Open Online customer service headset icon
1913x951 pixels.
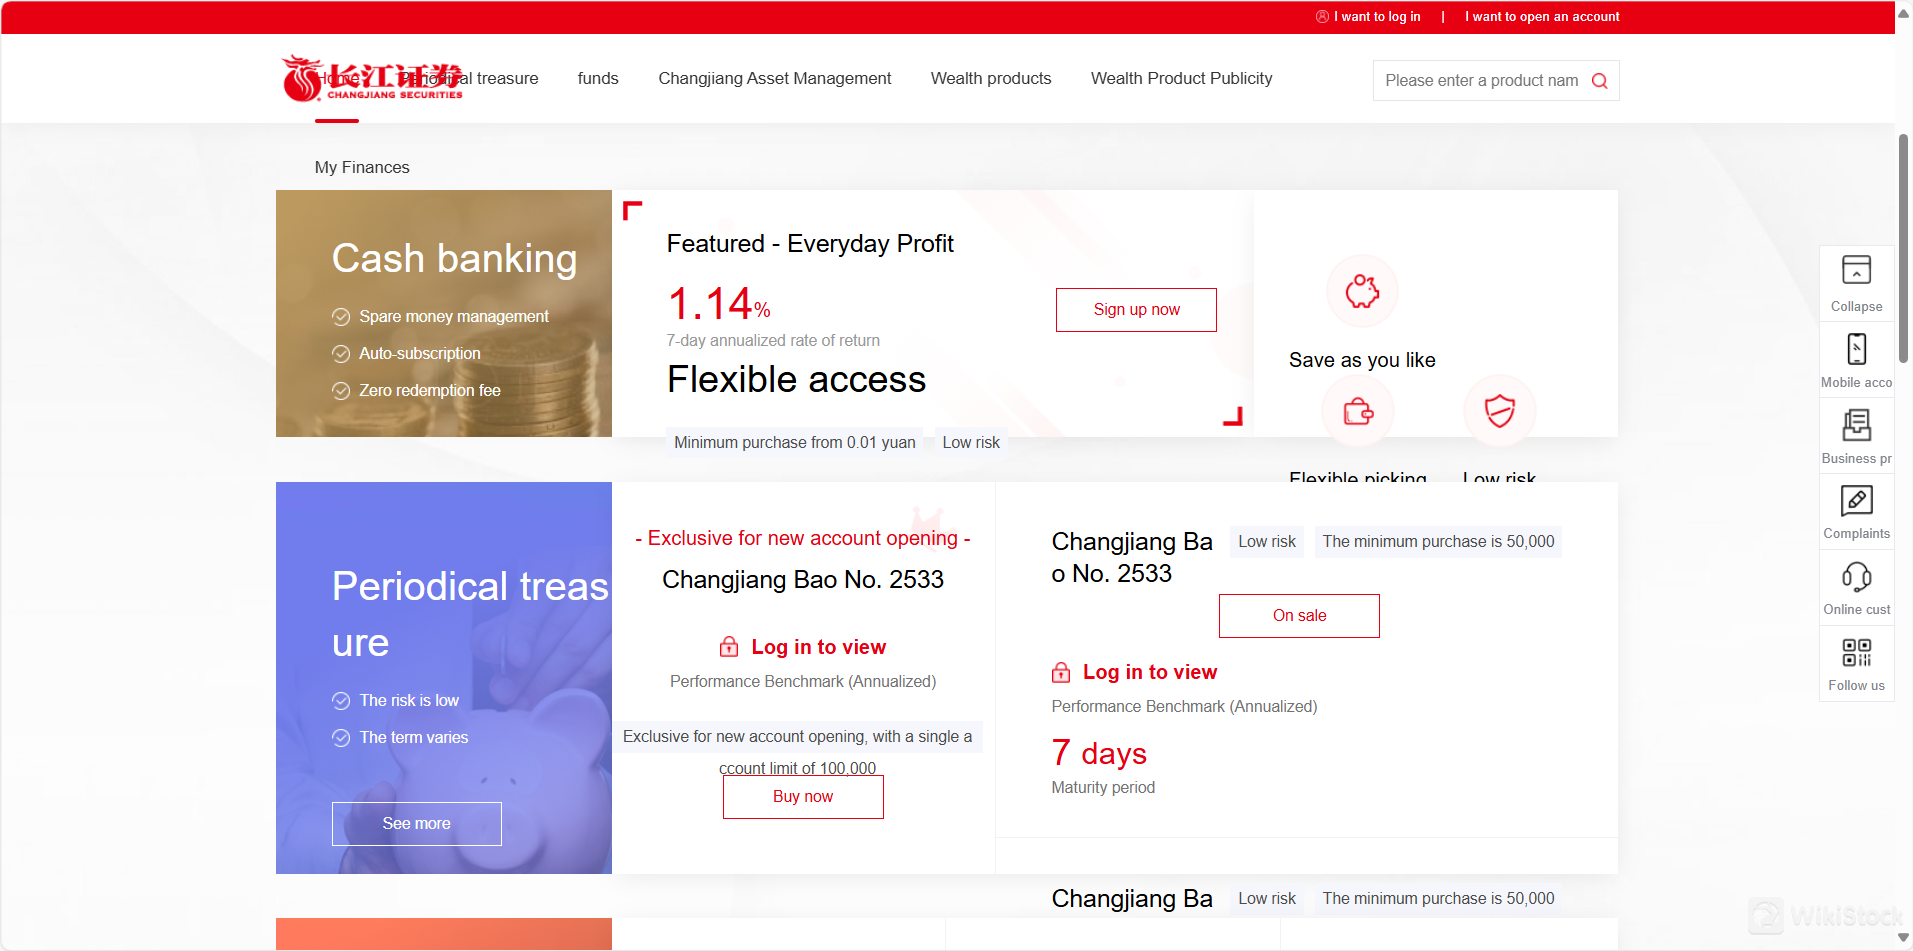pyautogui.click(x=1856, y=587)
